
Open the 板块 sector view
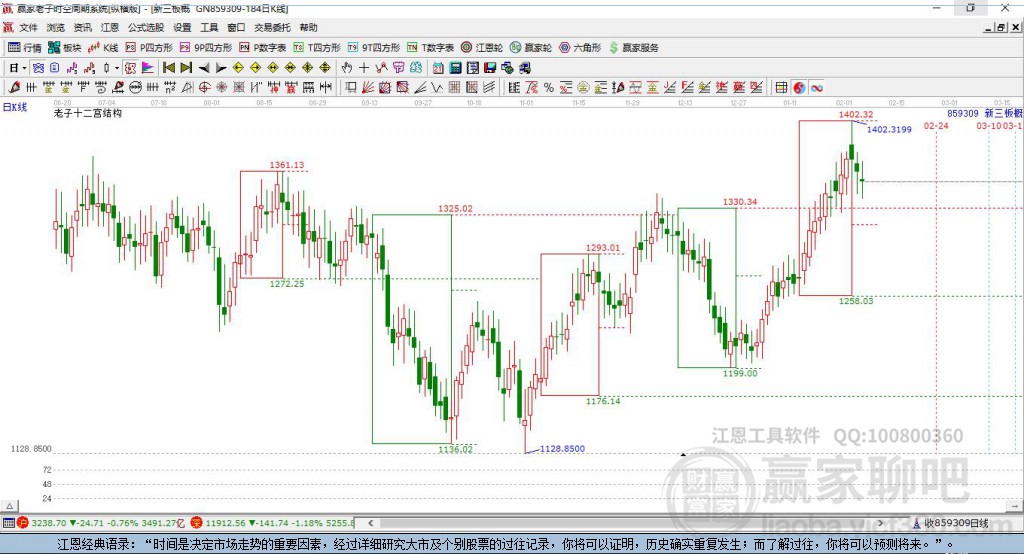[x=65, y=48]
